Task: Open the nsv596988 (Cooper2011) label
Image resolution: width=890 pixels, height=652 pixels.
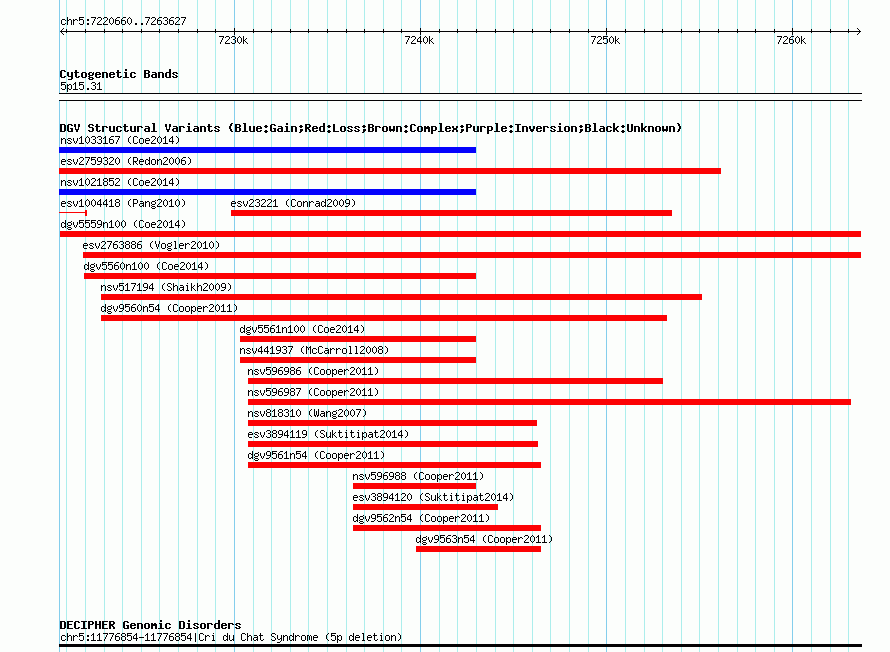Action: coord(418,476)
